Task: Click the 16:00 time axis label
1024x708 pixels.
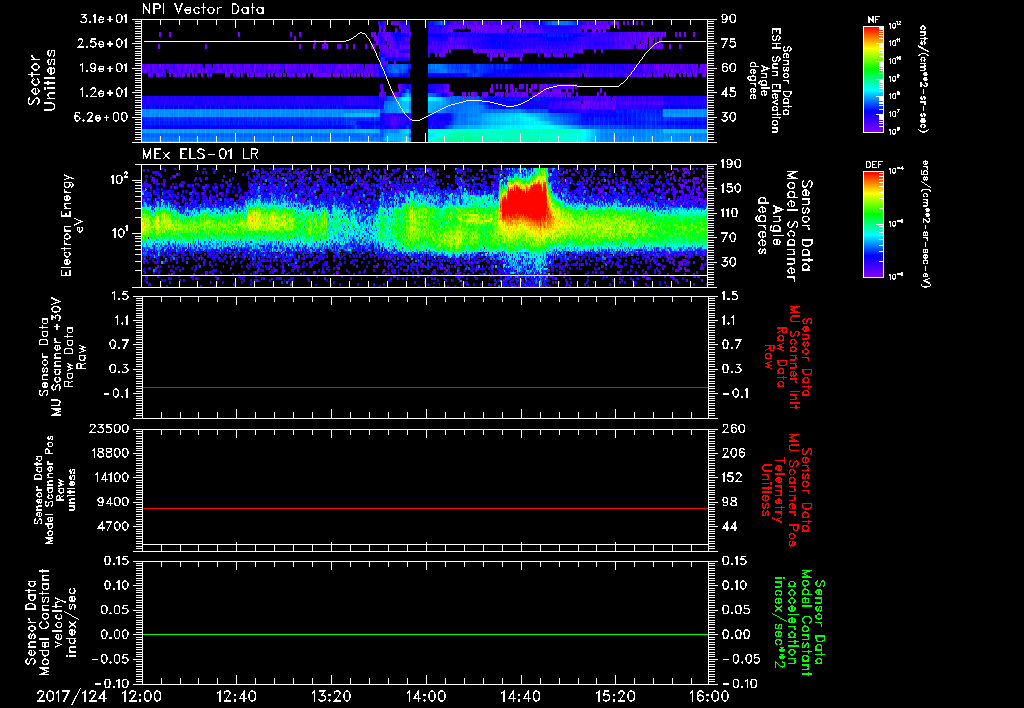Action: 709,697
